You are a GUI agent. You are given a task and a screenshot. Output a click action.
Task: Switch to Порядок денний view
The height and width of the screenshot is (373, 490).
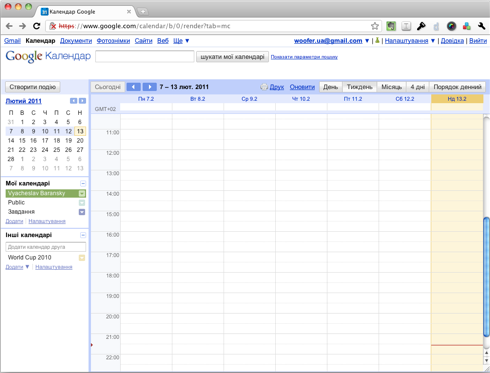pos(457,87)
